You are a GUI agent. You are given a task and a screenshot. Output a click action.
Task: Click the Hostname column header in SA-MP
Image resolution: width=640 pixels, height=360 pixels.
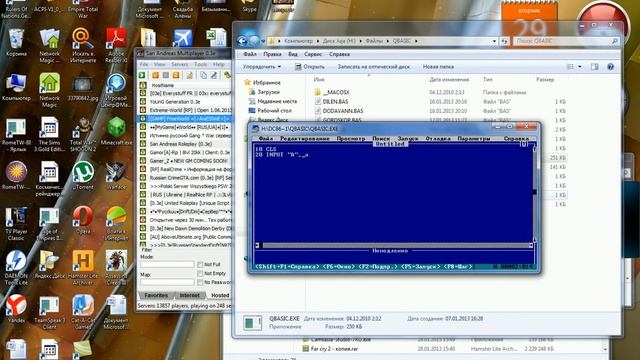(x=162, y=85)
